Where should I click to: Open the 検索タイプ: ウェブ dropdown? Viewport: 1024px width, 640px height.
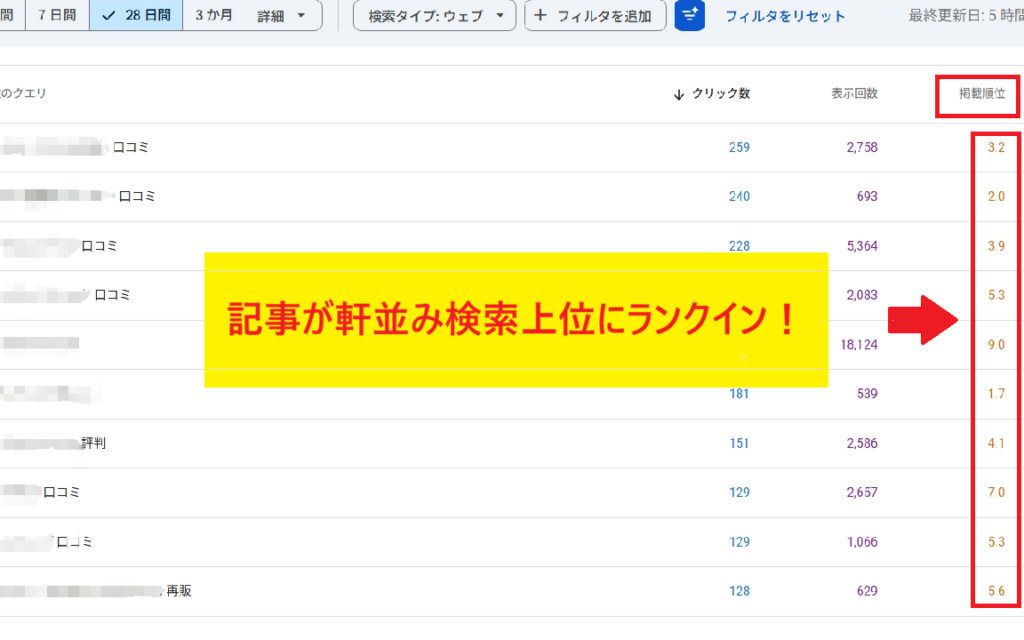pos(434,16)
